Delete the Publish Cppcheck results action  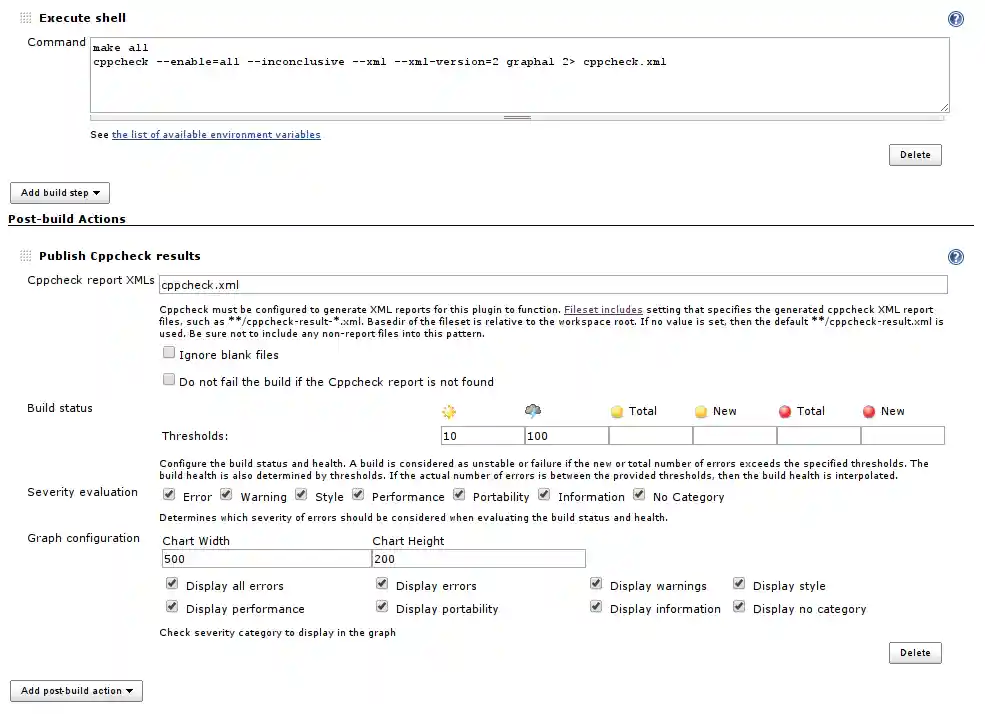coord(914,653)
